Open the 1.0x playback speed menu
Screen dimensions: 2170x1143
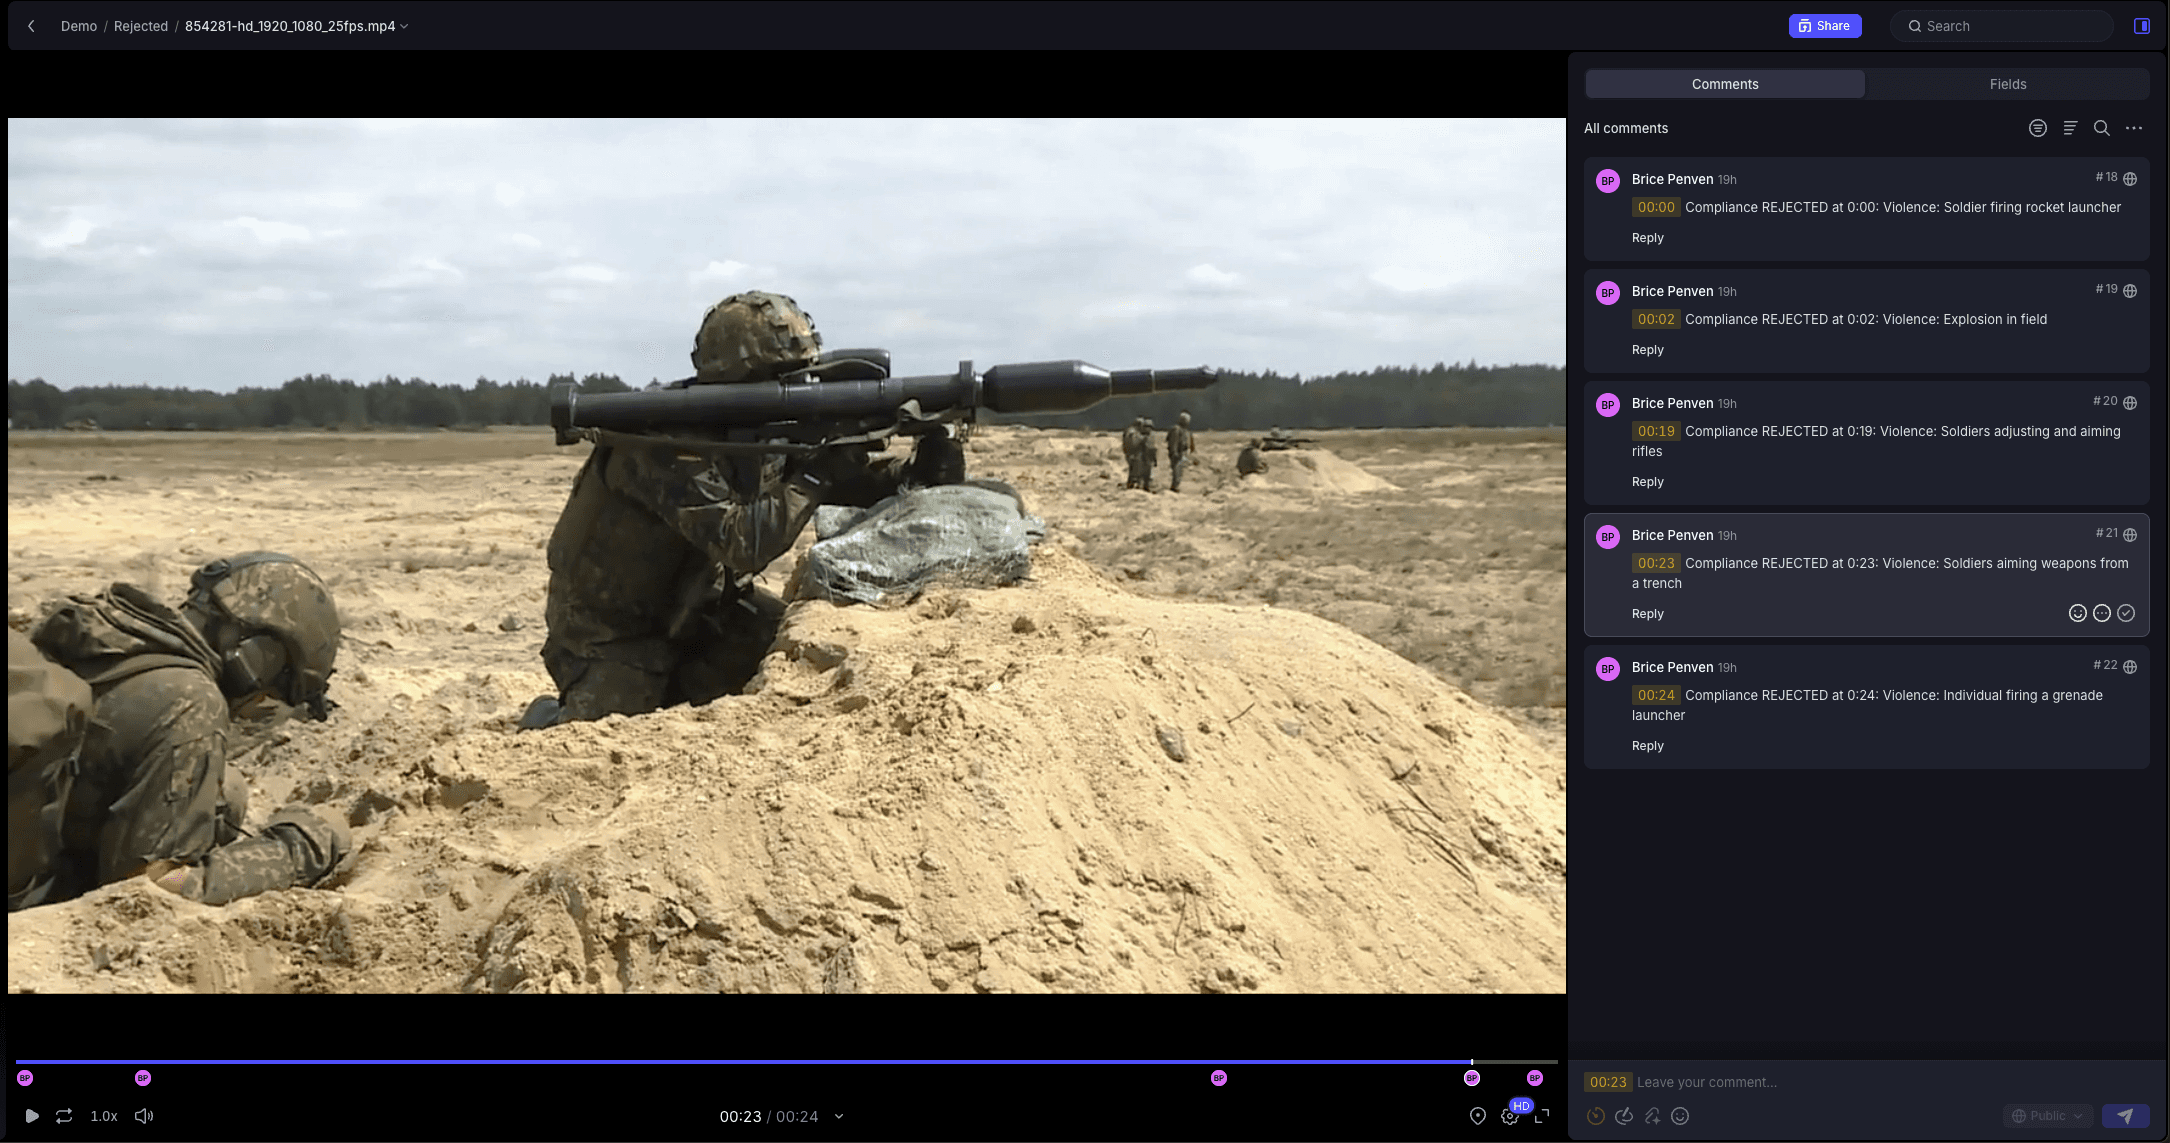(x=104, y=1116)
